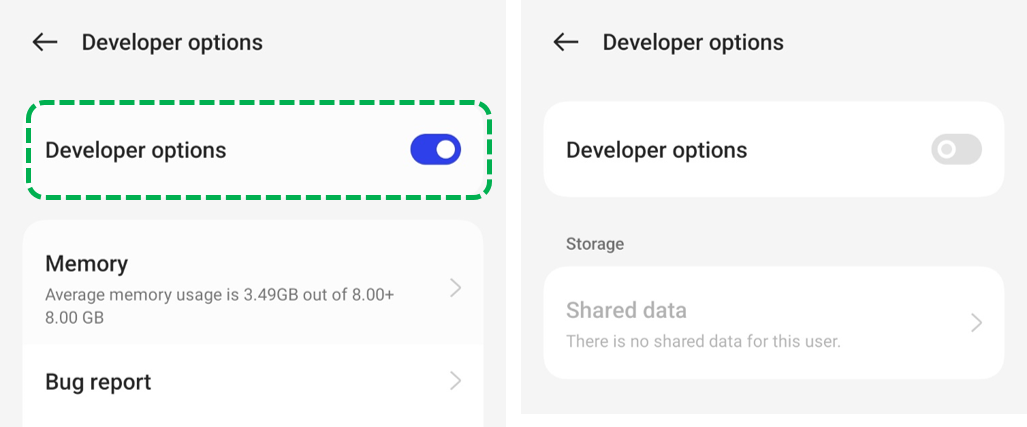
Task: Select the greyed Shared data entry
Action: [774, 323]
